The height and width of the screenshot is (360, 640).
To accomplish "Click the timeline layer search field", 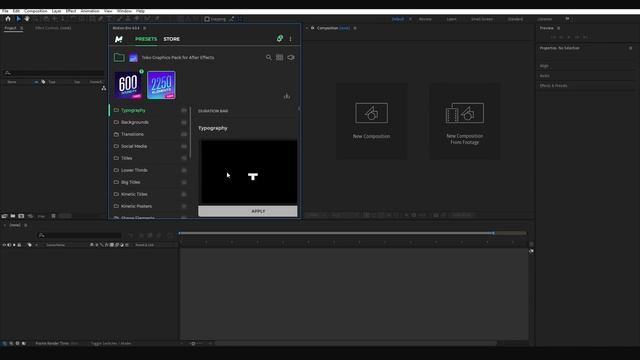I will pos(80,235).
